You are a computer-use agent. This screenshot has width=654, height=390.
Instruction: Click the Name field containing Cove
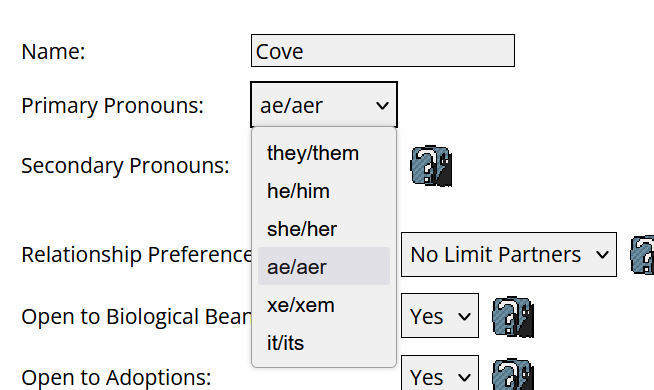point(382,50)
